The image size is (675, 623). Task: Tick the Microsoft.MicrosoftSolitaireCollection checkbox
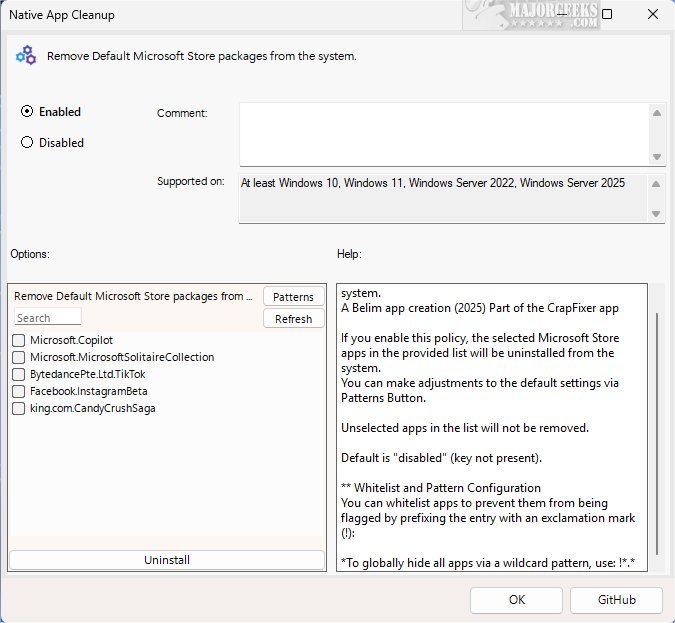pos(19,358)
